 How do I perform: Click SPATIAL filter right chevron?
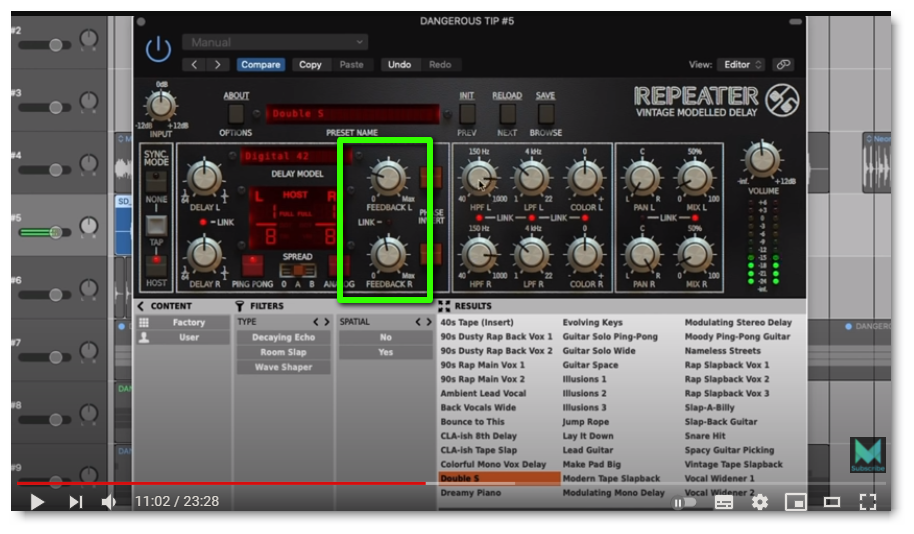(429, 322)
